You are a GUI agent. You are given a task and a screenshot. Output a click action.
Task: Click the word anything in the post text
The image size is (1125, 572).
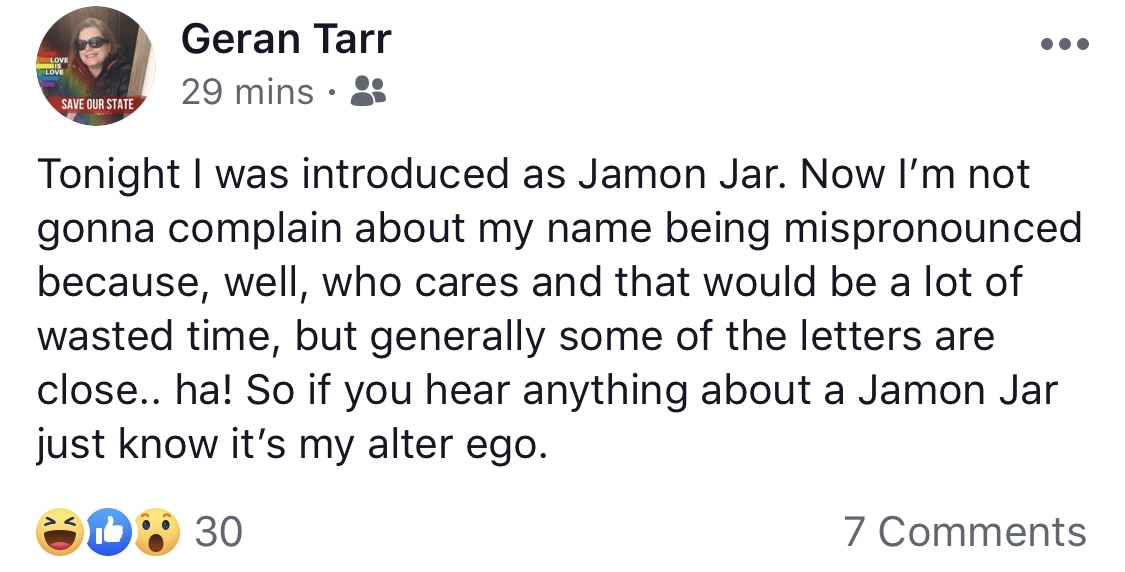[604, 391]
